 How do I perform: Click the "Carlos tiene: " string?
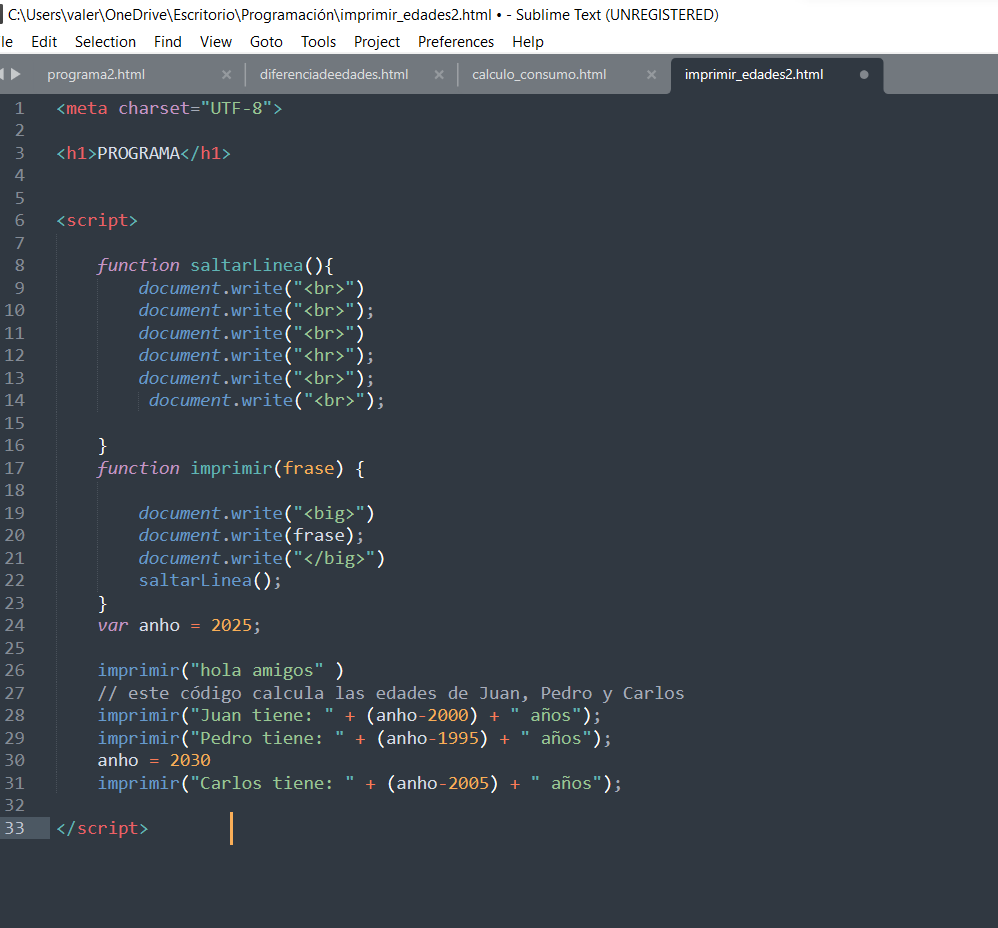coord(272,784)
